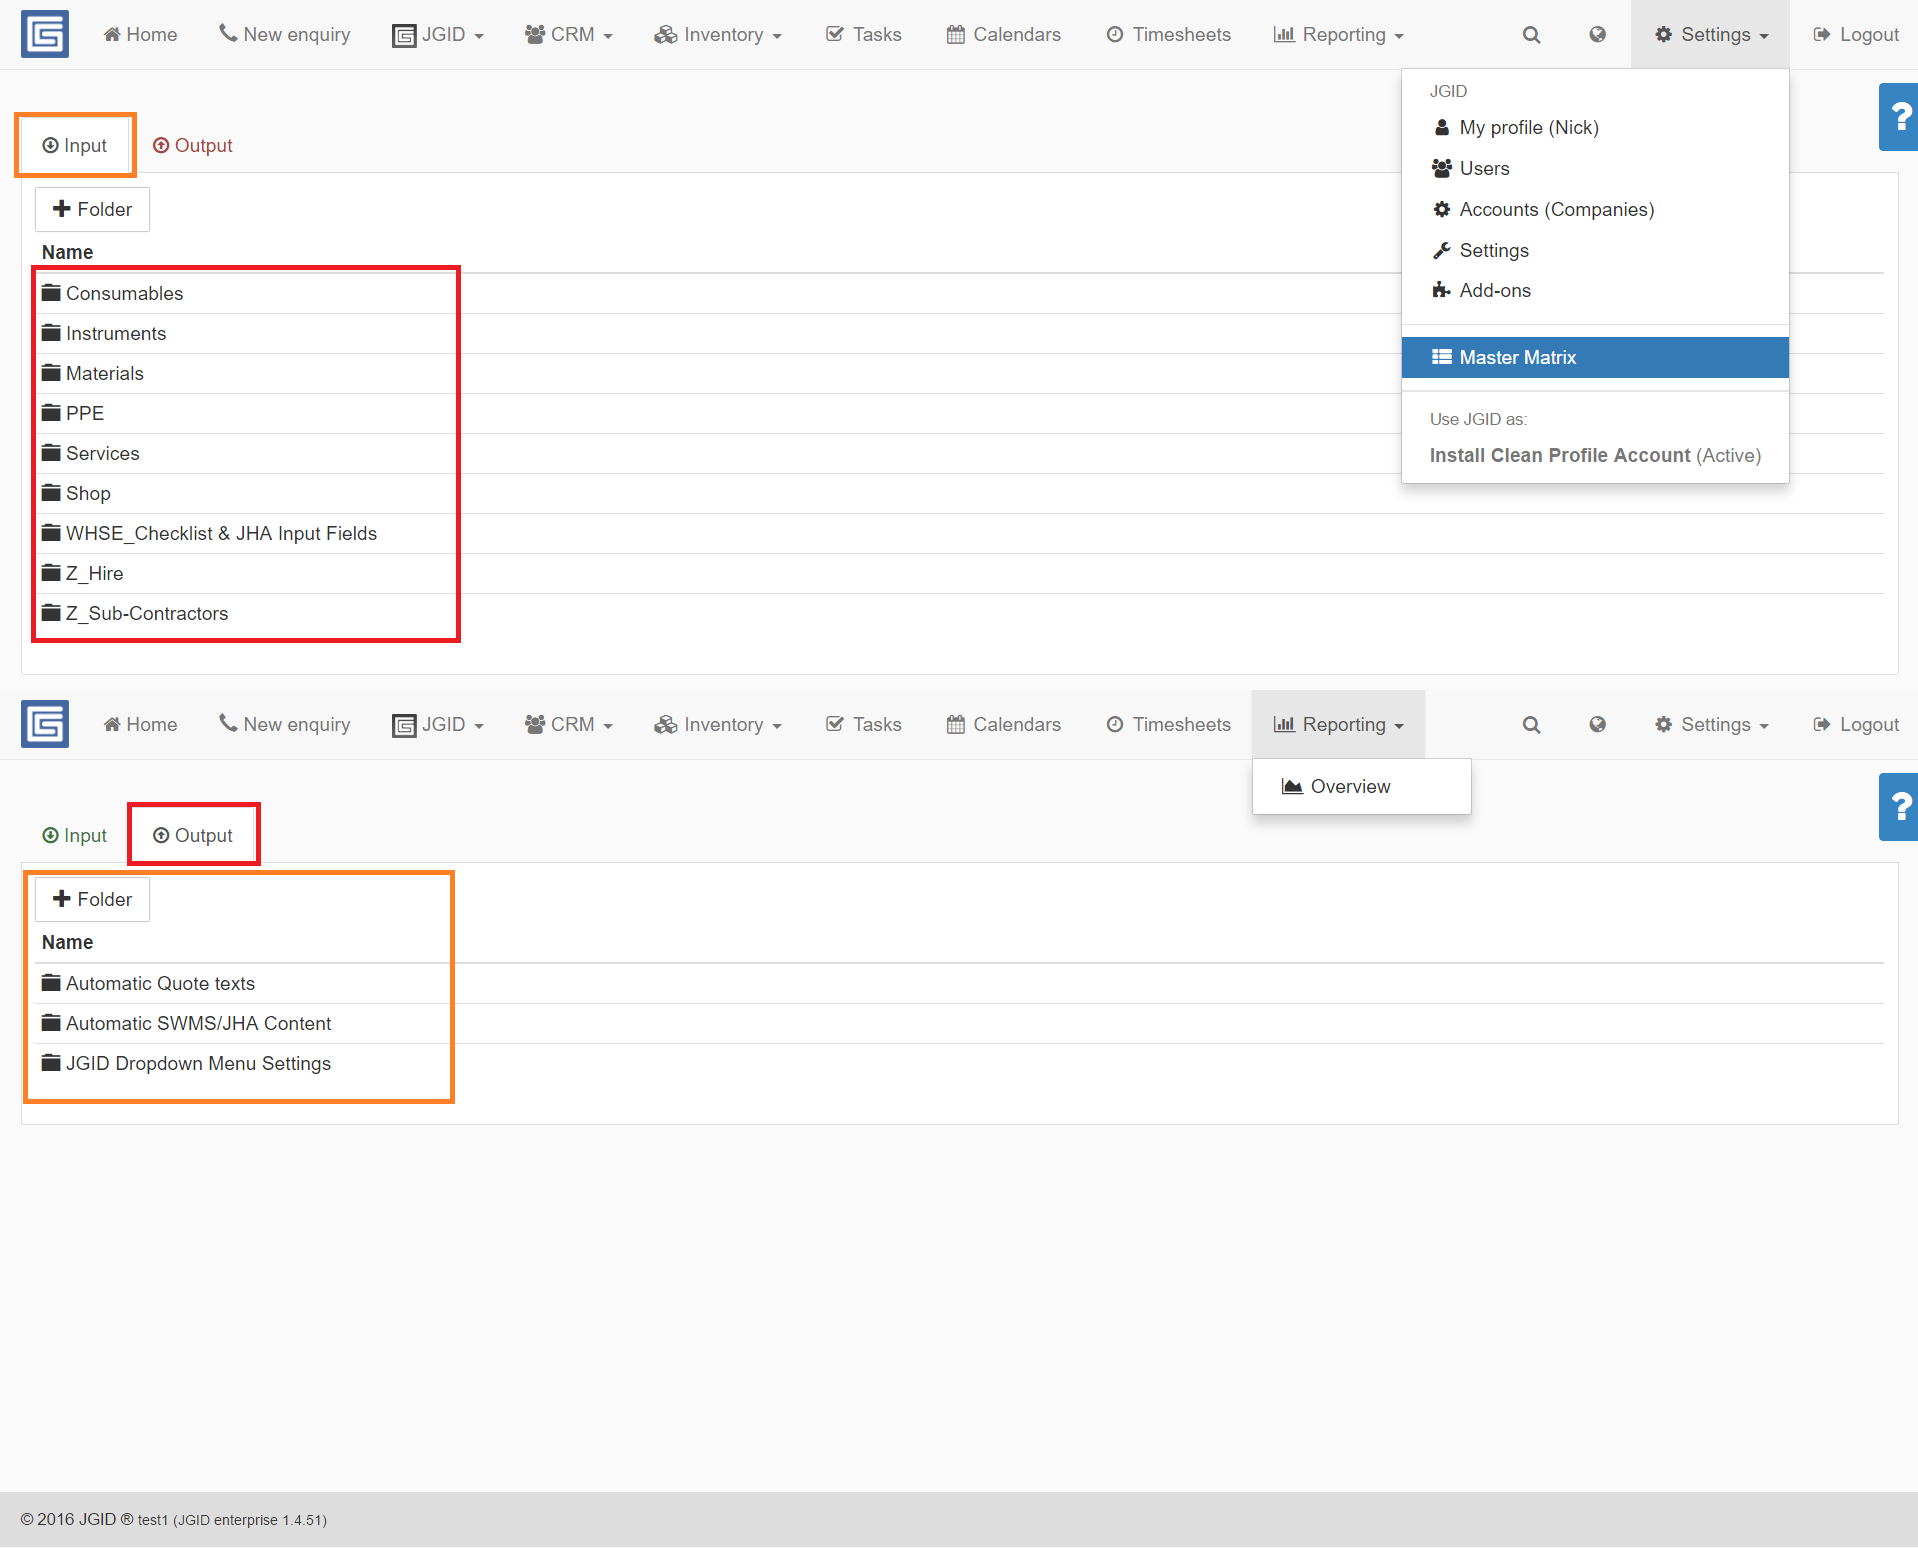Switch to the upper Input tab

click(x=75, y=145)
